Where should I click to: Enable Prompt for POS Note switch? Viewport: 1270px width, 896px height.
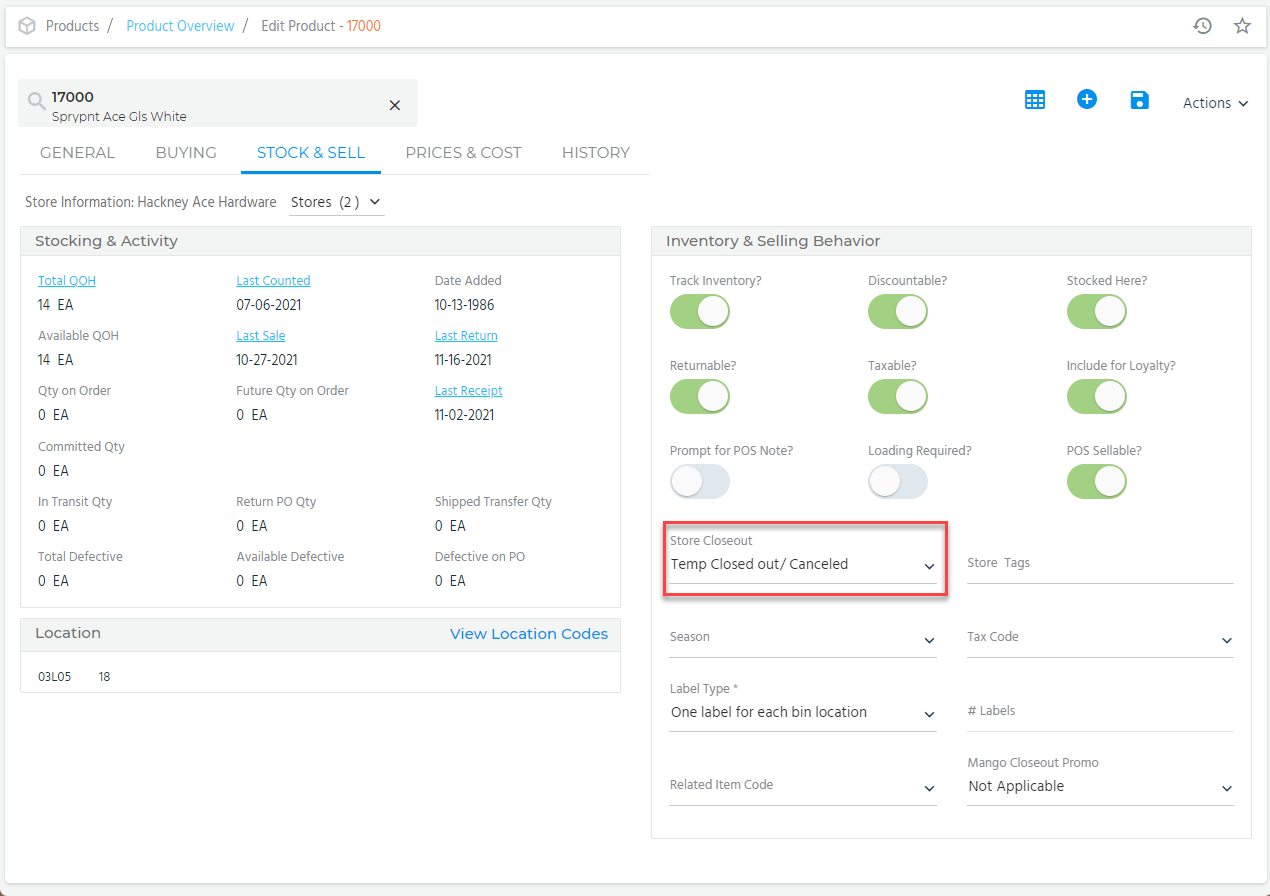[x=700, y=482]
